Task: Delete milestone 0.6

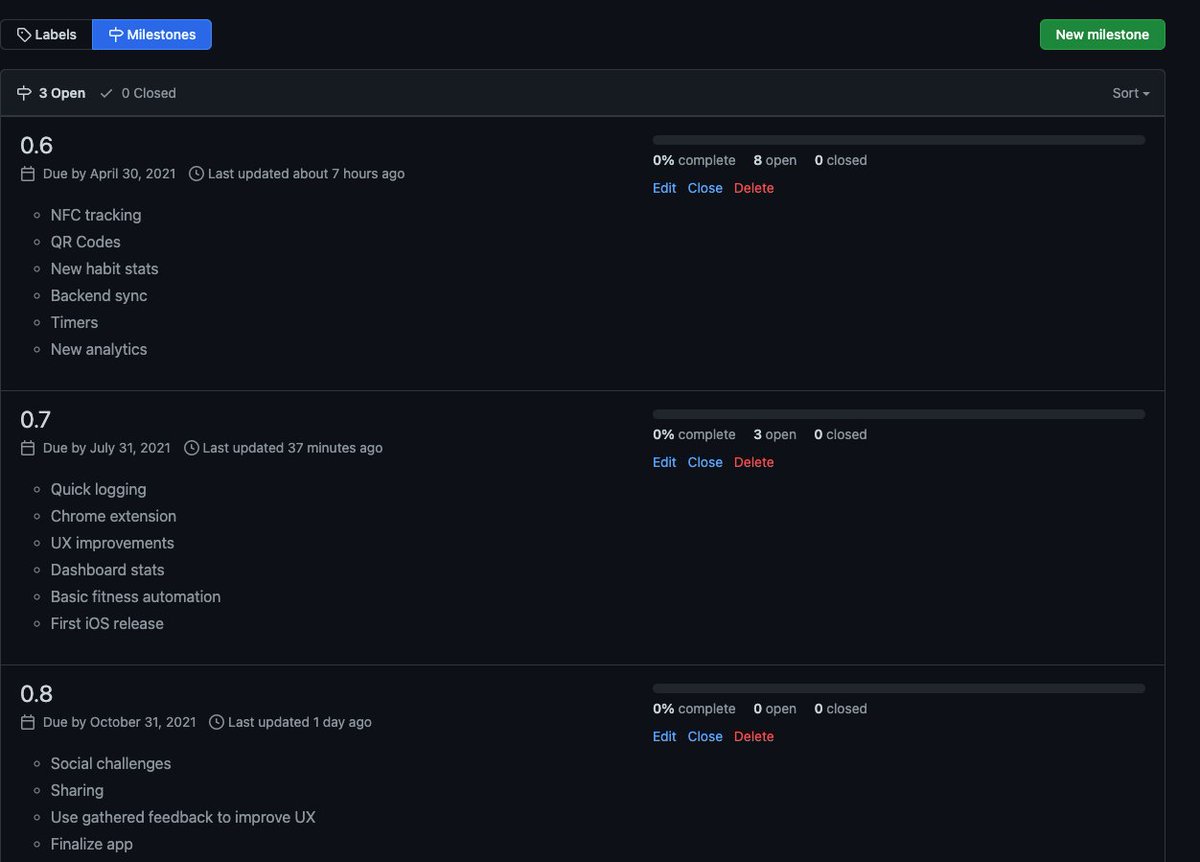Action: coord(754,188)
